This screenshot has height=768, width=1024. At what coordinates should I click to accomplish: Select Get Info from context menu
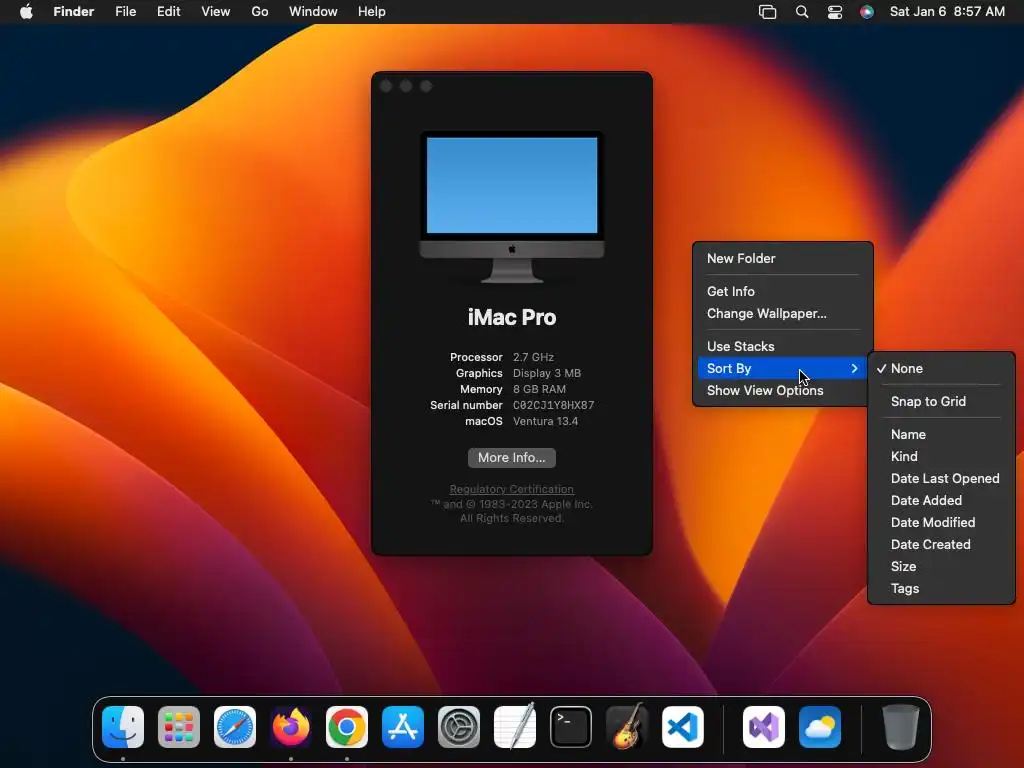pos(782,291)
